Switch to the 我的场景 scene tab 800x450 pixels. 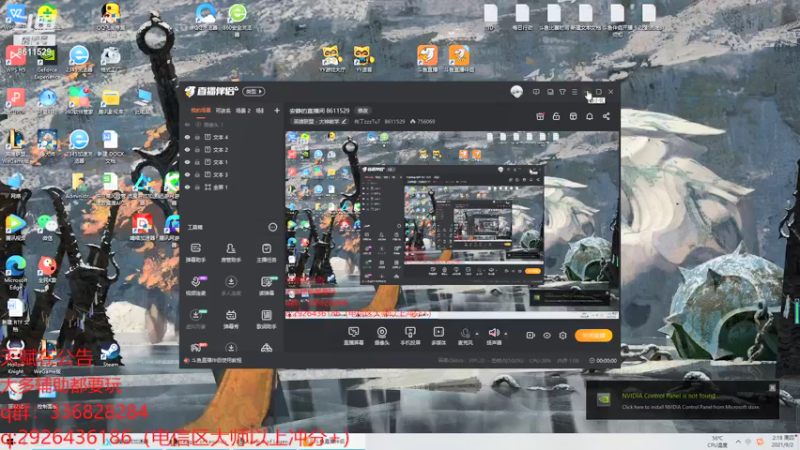click(x=201, y=111)
